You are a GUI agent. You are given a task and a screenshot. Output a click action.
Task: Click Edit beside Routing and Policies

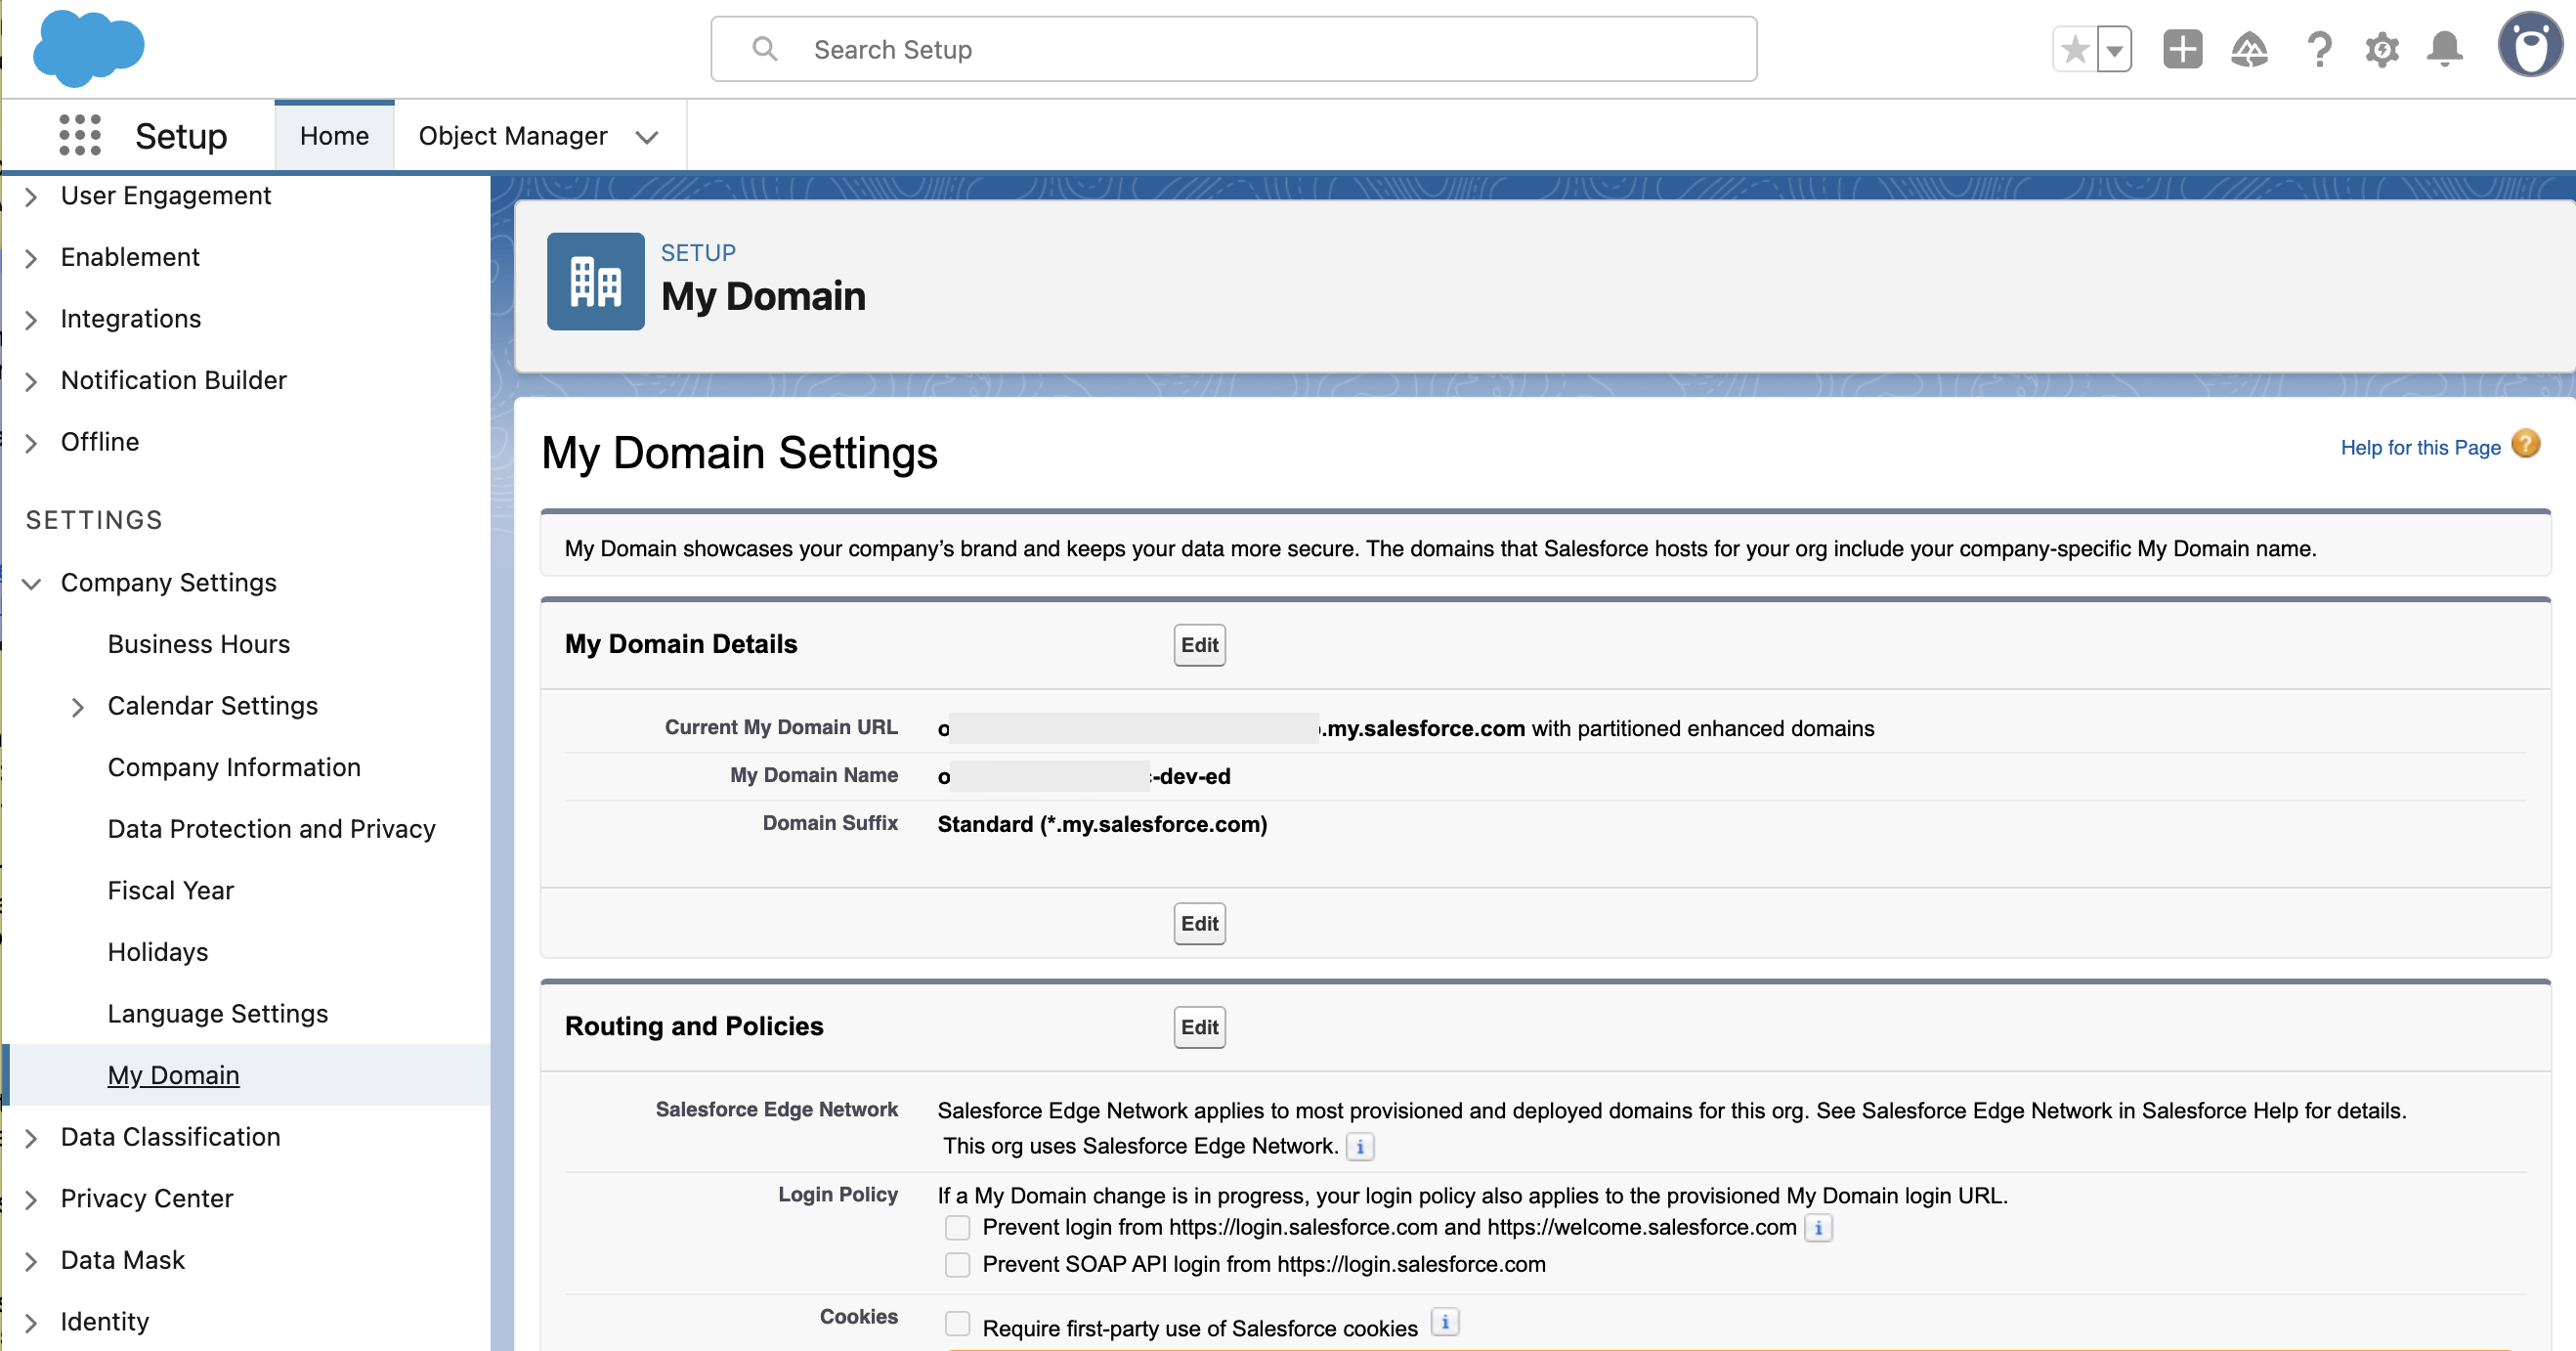1199,1027
